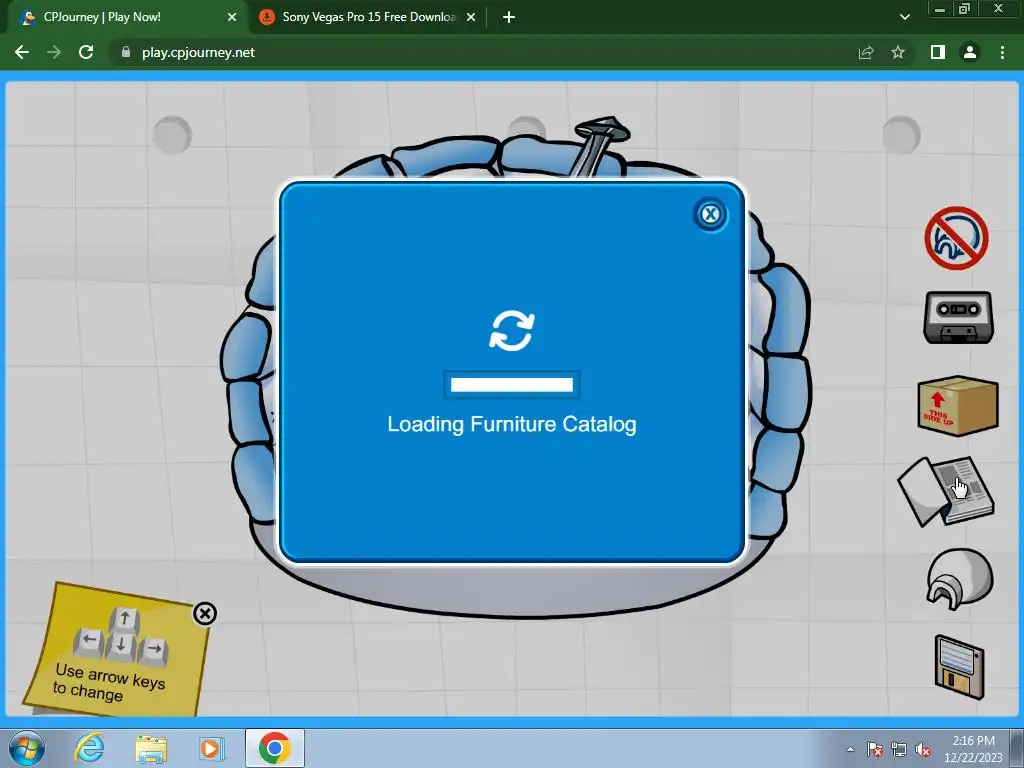Open the cardboard box furniture storage icon
Image resolution: width=1024 pixels, height=768 pixels.
957,406
